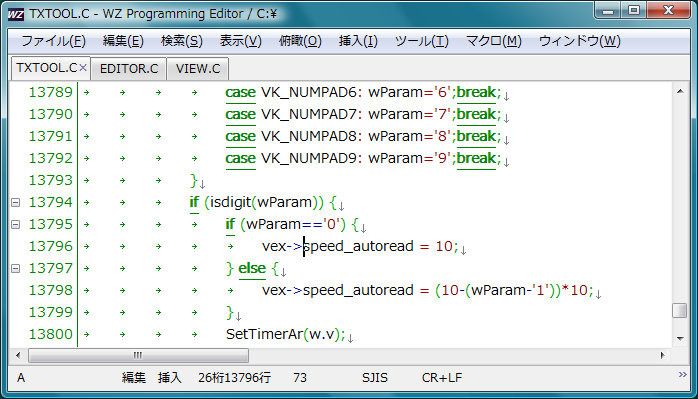Viewport: 698px width, 399px height.
Task: Click speed_autoread on line 13798
Action: (358, 291)
